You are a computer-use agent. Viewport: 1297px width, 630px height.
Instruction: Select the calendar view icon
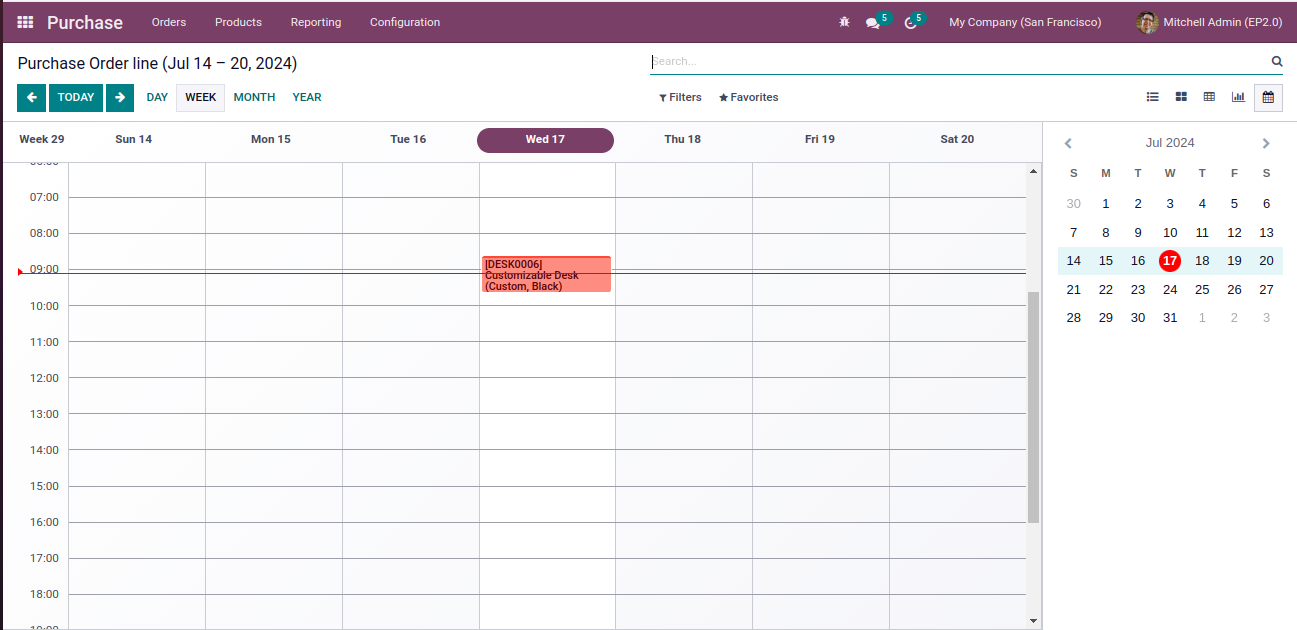[1268, 97]
